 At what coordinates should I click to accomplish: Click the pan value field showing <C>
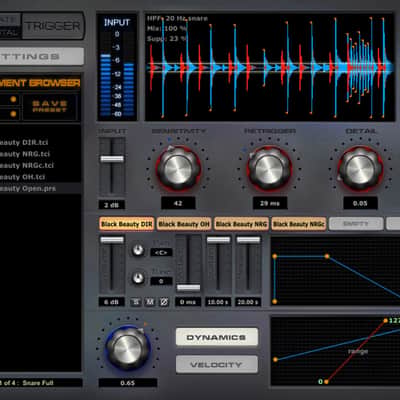(x=161, y=252)
